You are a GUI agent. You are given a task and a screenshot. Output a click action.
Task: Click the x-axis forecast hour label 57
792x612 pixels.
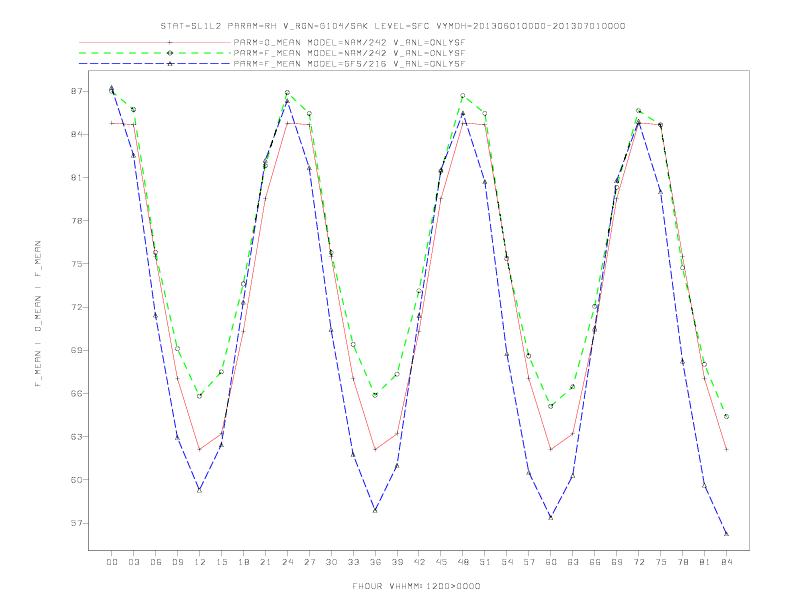(529, 562)
